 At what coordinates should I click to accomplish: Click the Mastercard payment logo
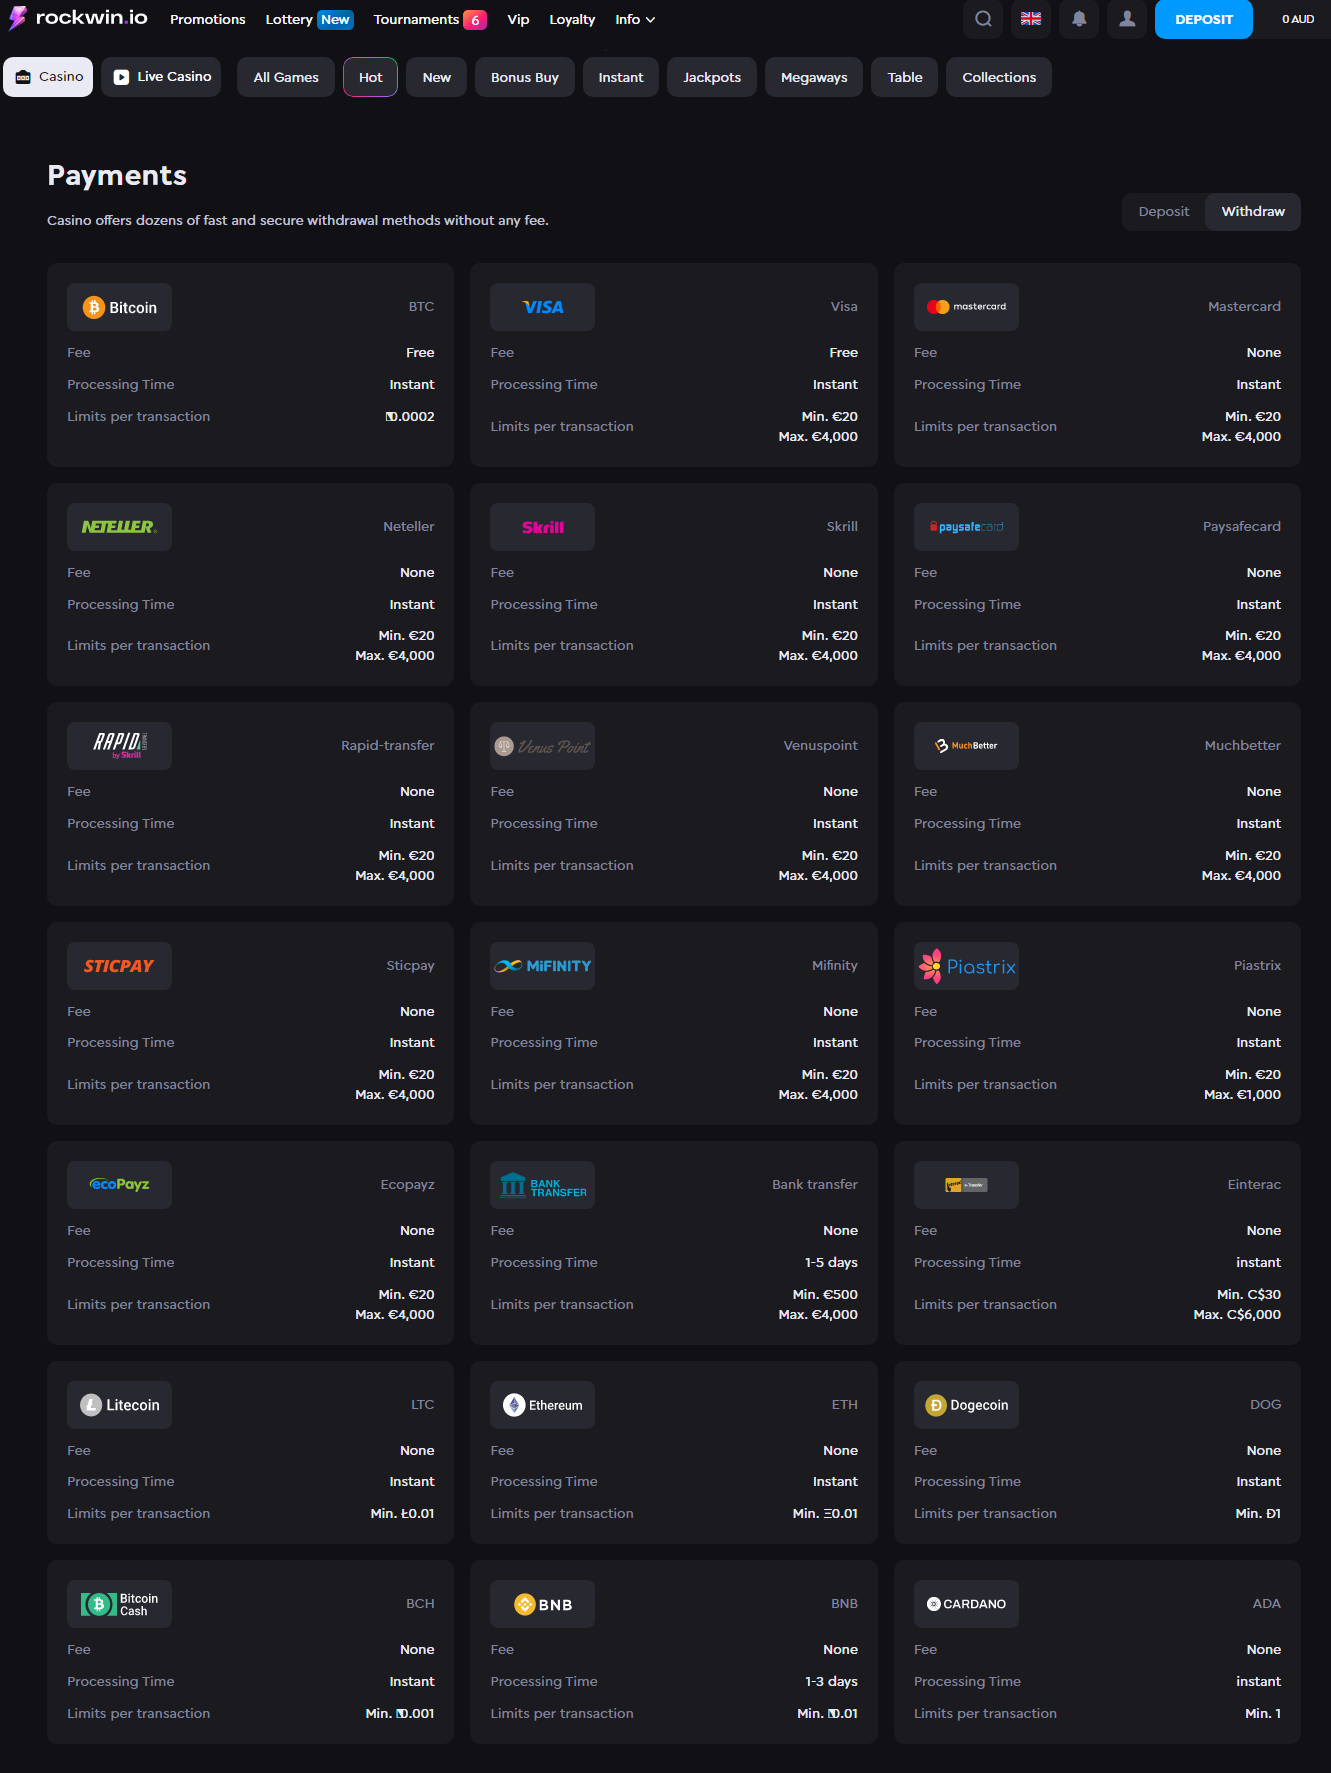(x=966, y=307)
